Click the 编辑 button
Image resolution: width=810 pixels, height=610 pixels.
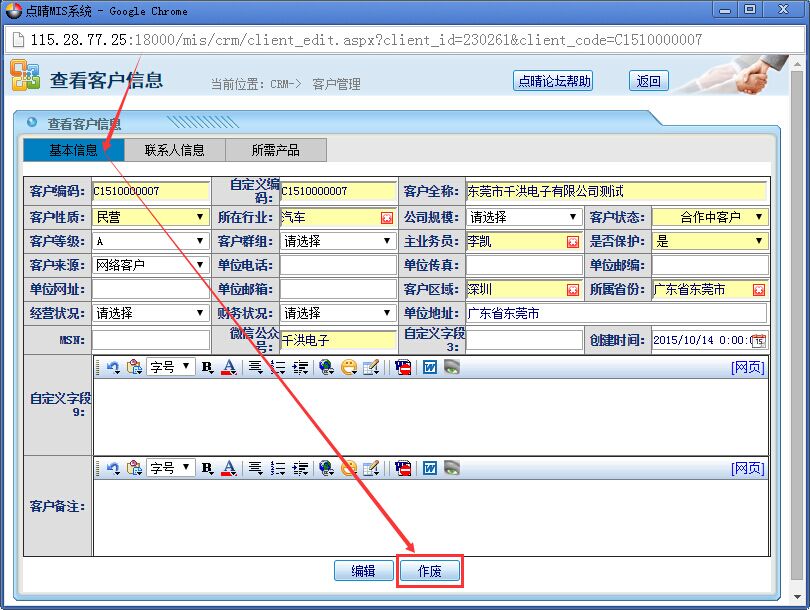coord(363,571)
